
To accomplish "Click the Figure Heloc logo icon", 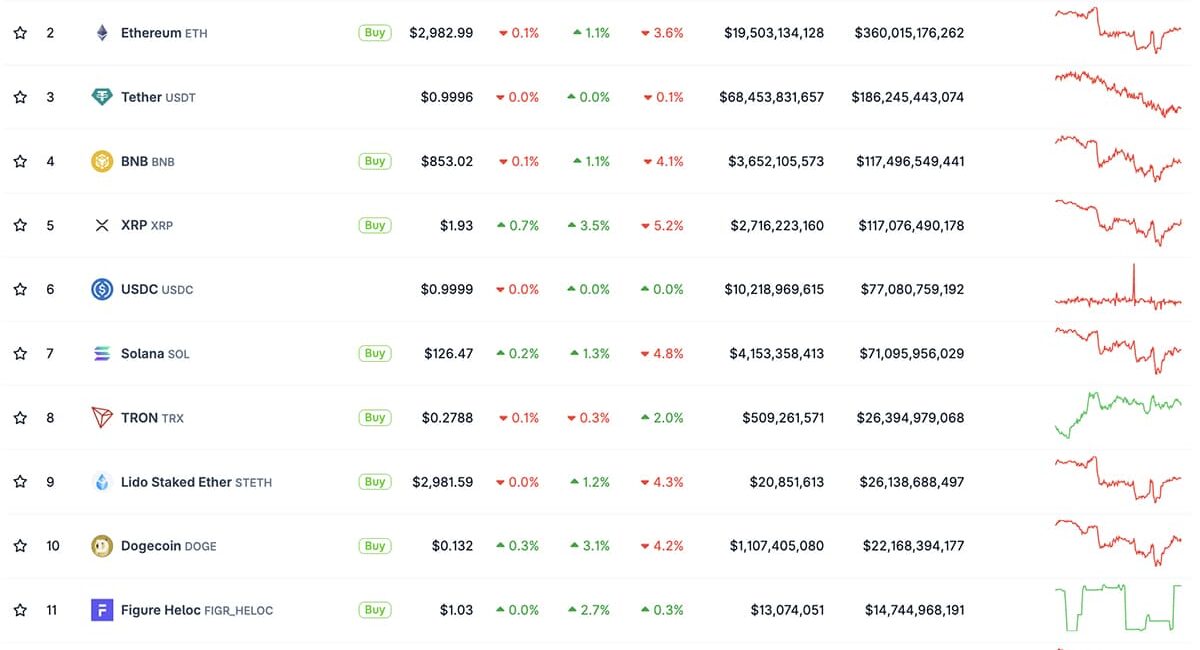I will click(101, 609).
